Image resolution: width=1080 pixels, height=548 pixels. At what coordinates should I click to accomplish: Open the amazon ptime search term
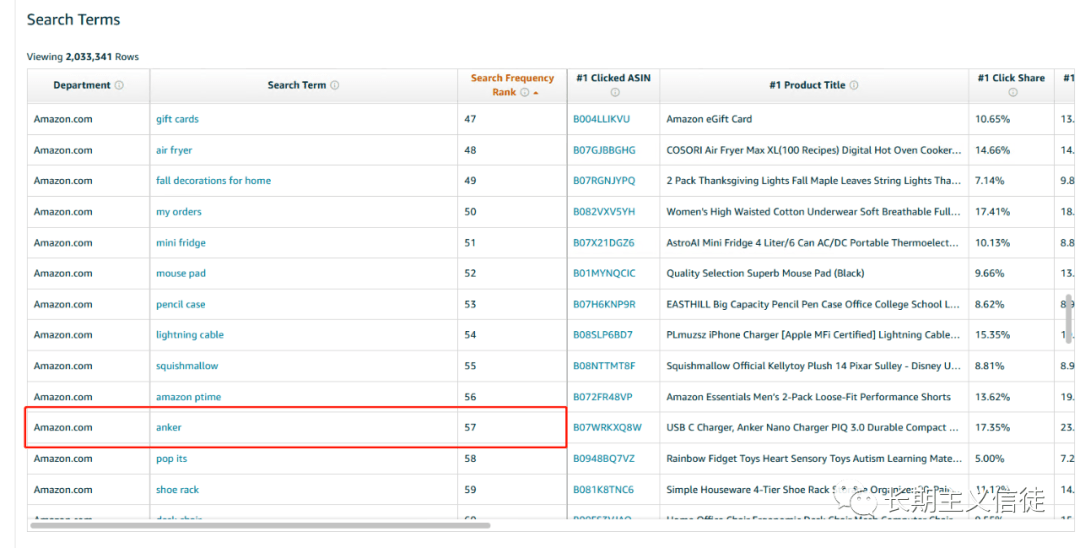click(188, 397)
